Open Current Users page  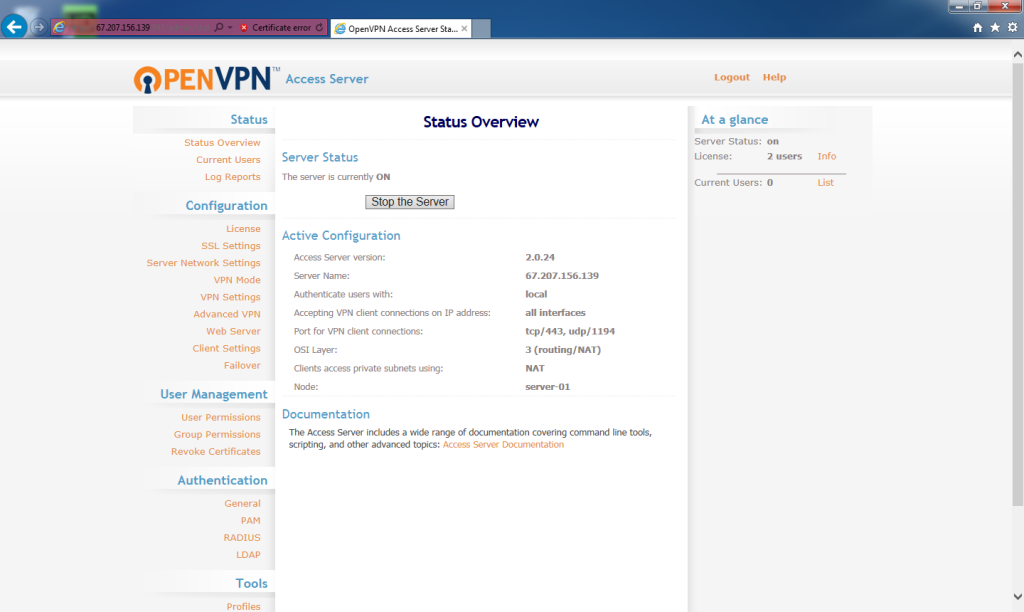(228, 159)
